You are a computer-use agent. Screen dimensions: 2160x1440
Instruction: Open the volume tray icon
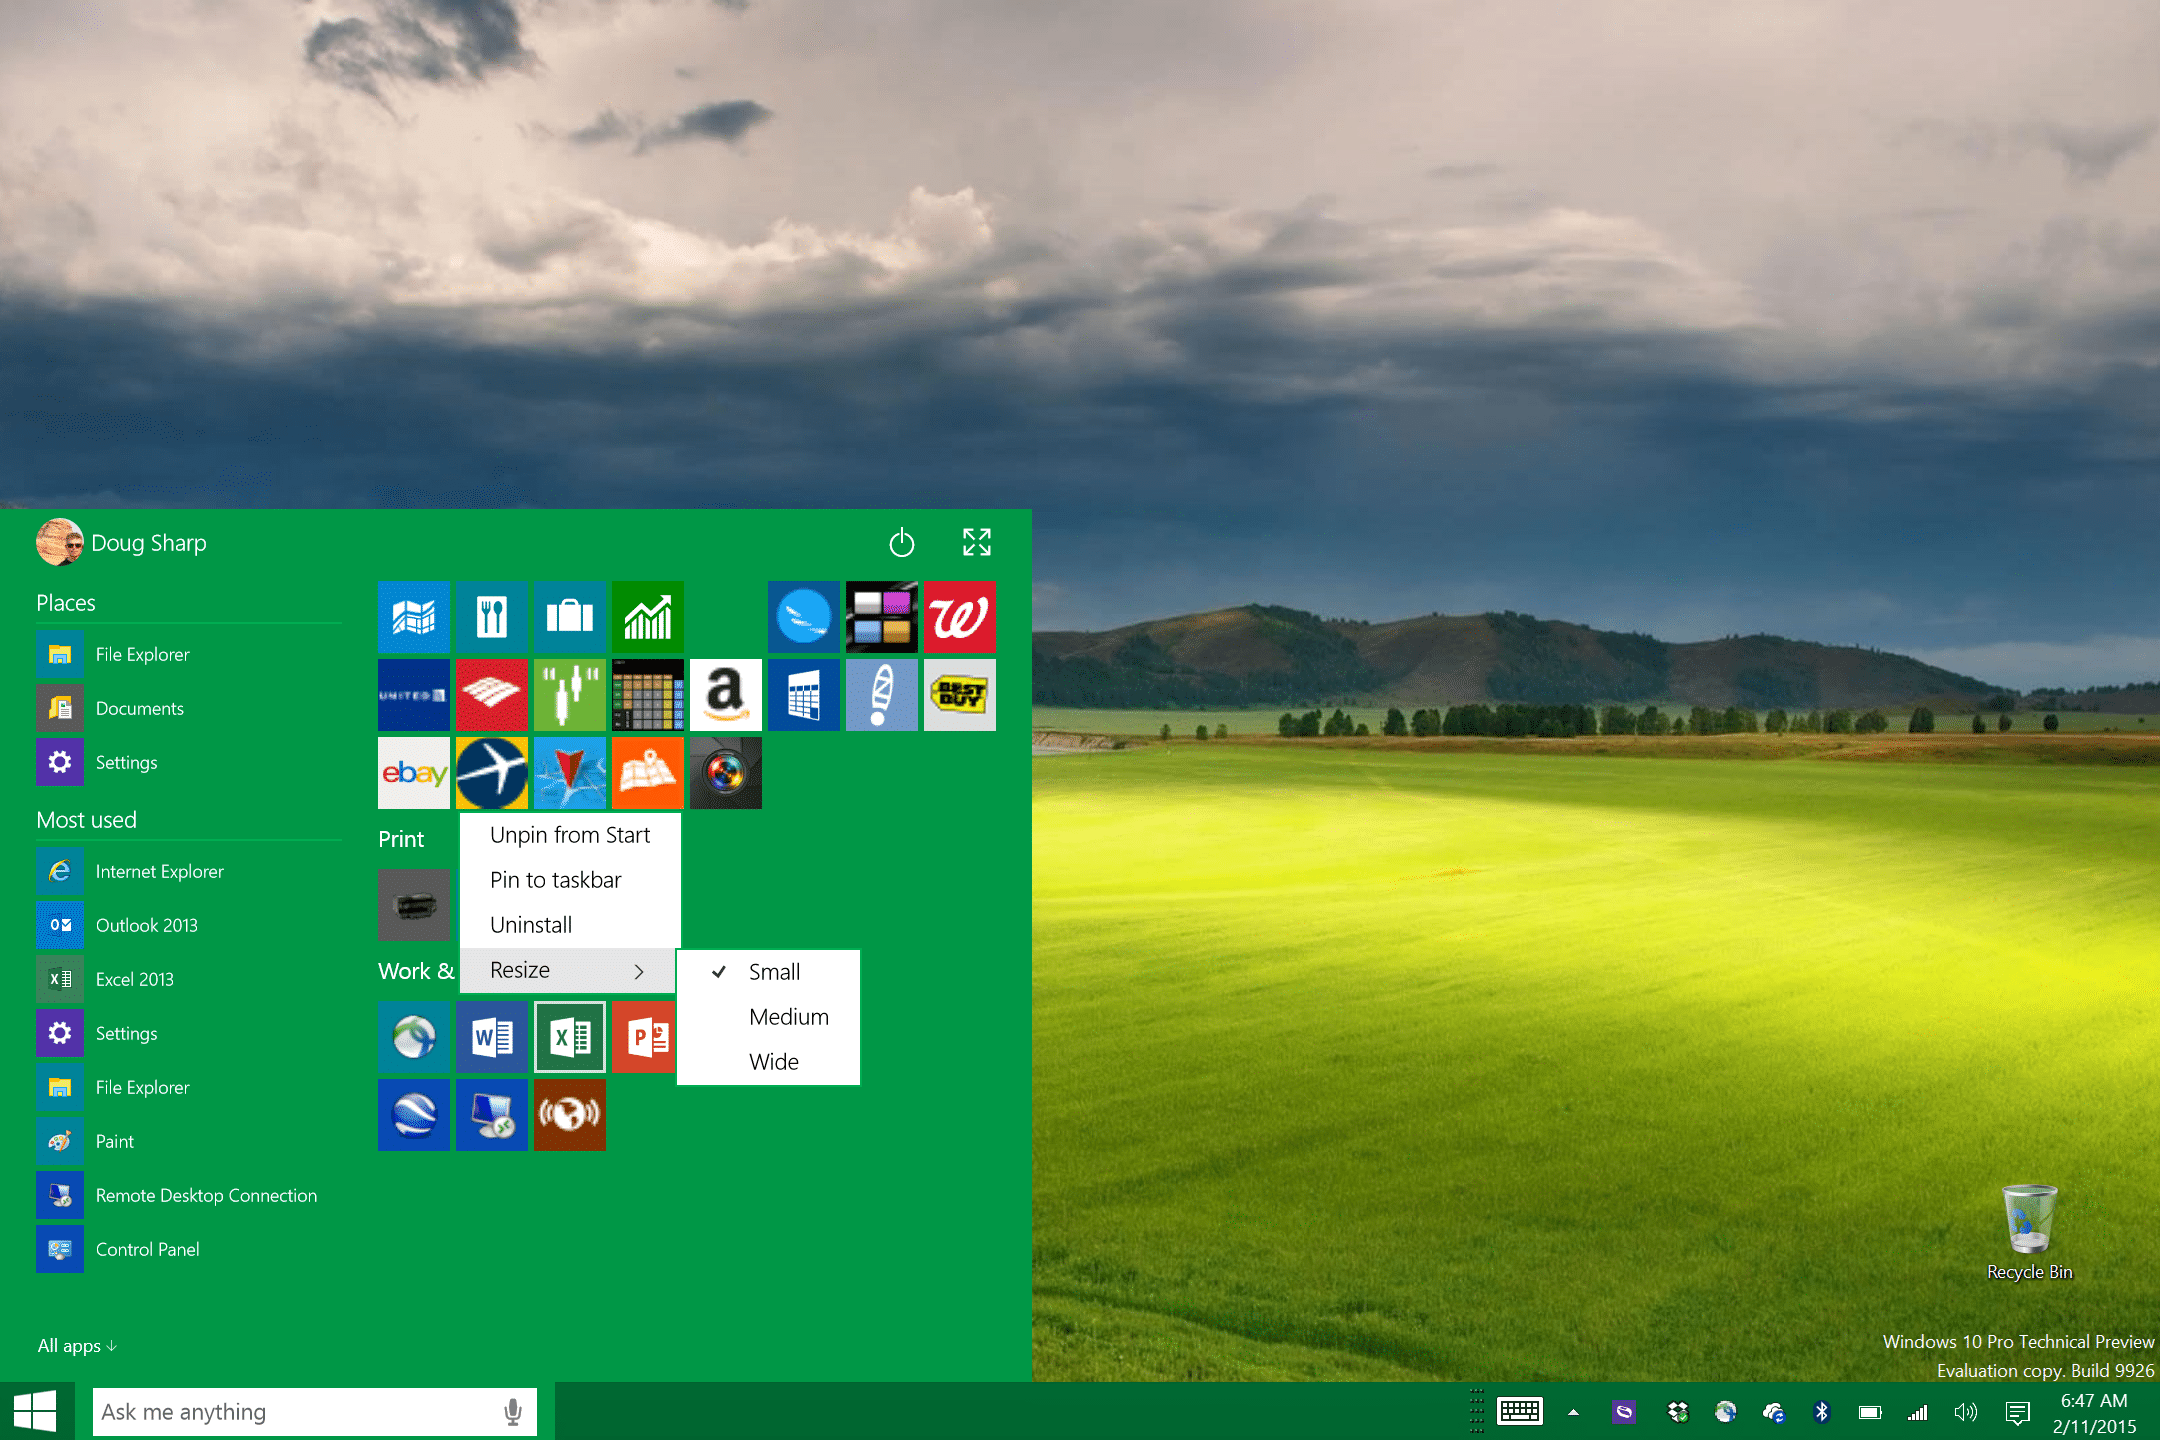[1965, 1412]
